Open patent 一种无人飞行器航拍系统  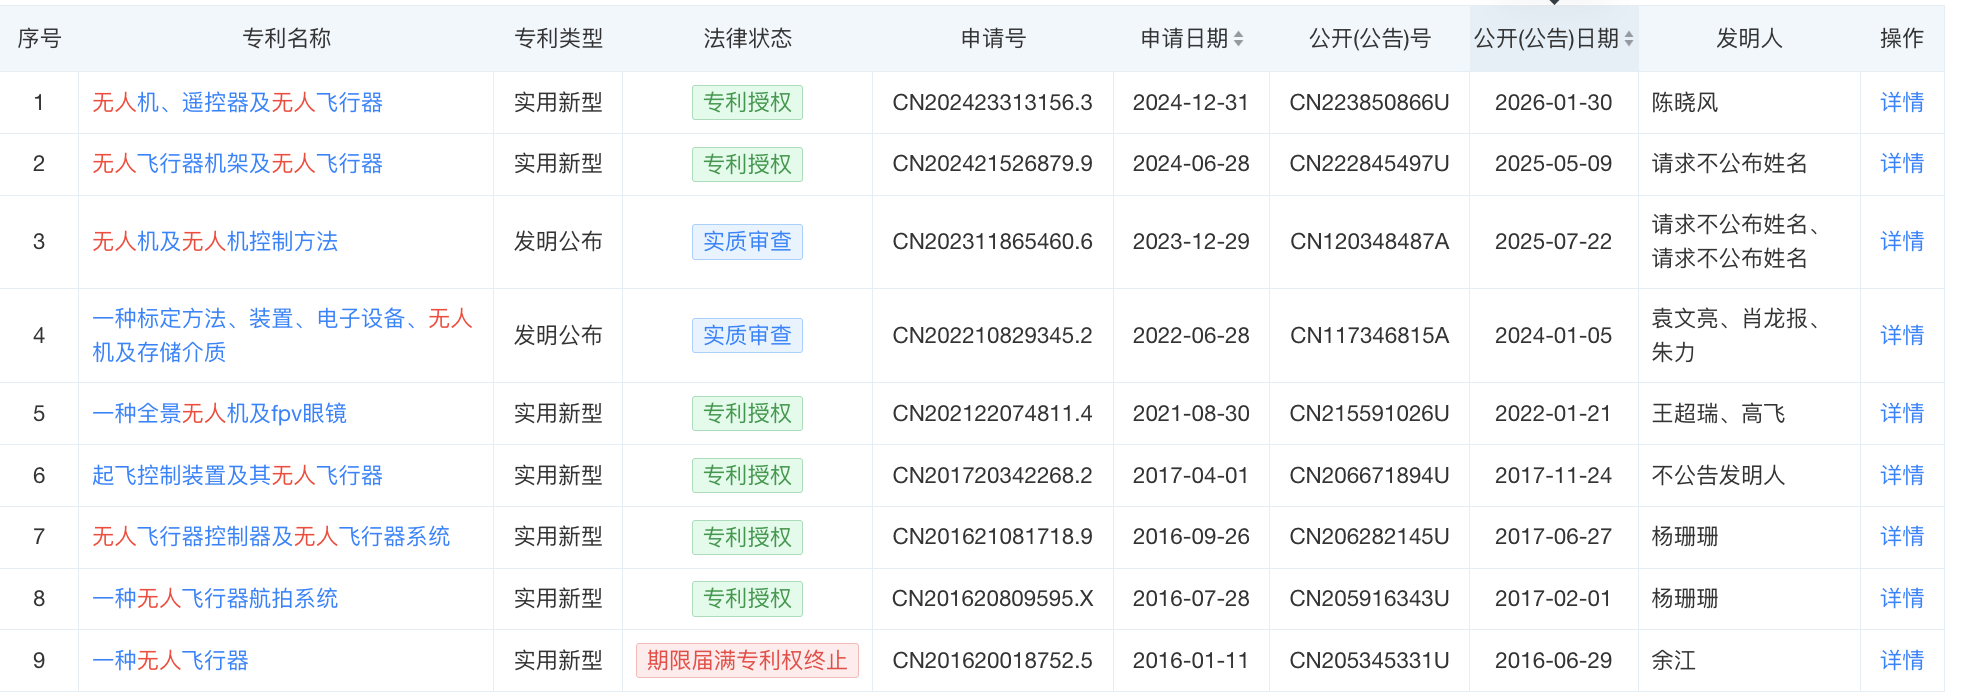click(x=215, y=598)
